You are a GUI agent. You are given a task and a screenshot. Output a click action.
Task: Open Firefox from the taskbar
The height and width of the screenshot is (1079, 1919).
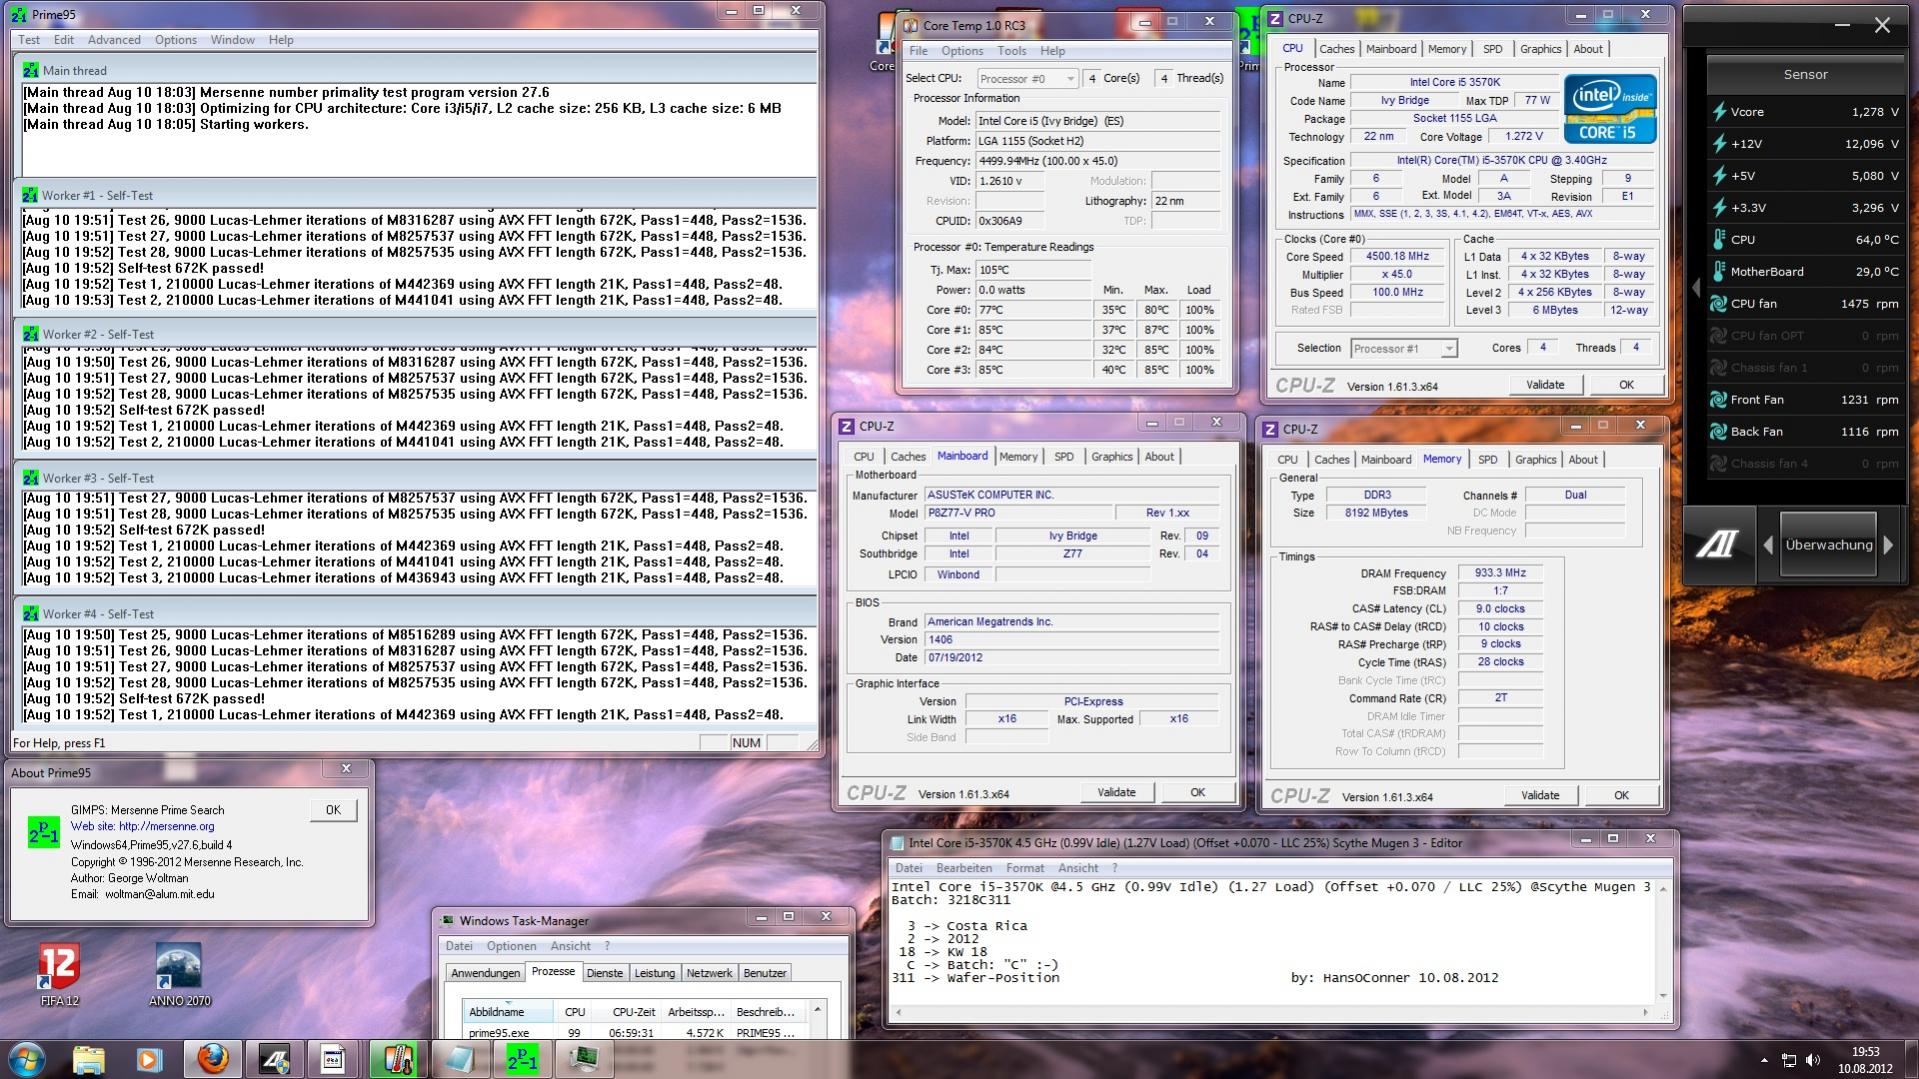click(x=212, y=1059)
